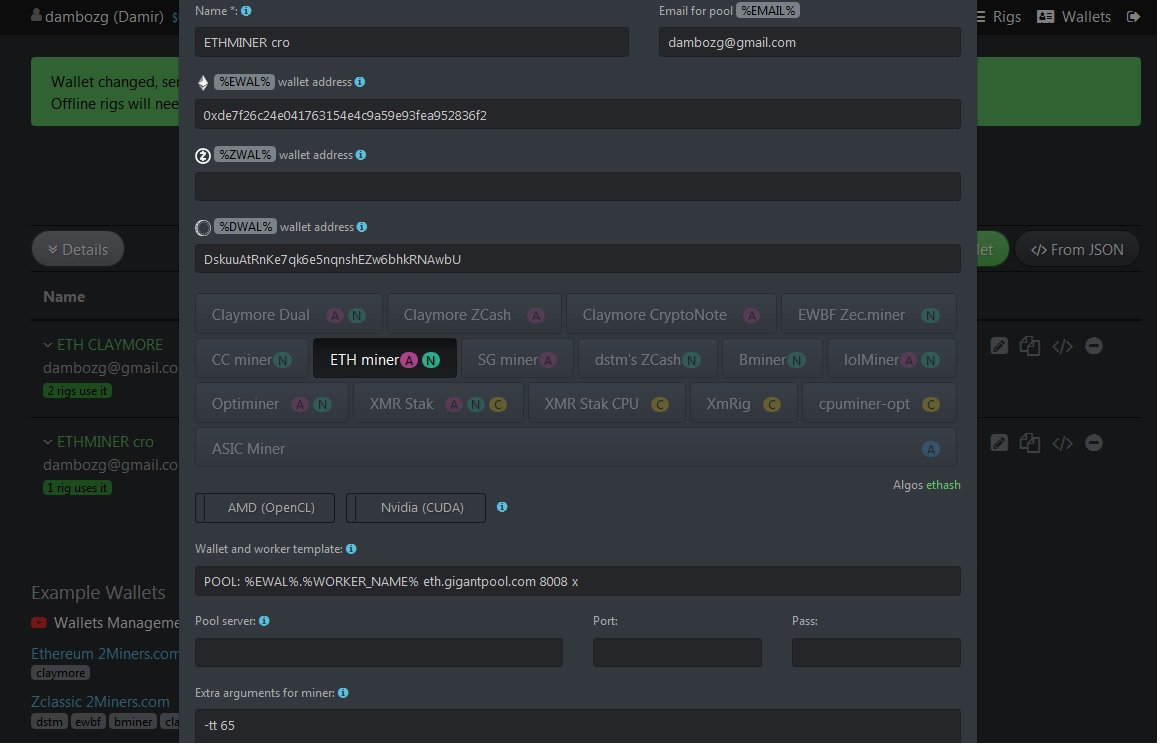Viewport: 1164px width, 744px height.
Task: Collapse the ETHMINER cro wallet row
Action: coord(48,443)
